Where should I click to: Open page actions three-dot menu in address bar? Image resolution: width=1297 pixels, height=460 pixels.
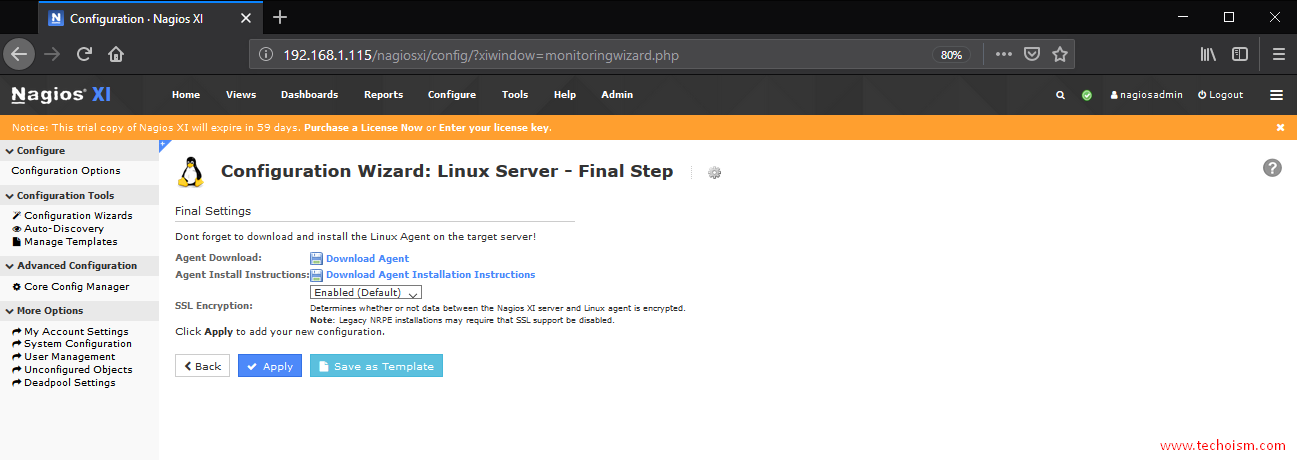(1004, 54)
